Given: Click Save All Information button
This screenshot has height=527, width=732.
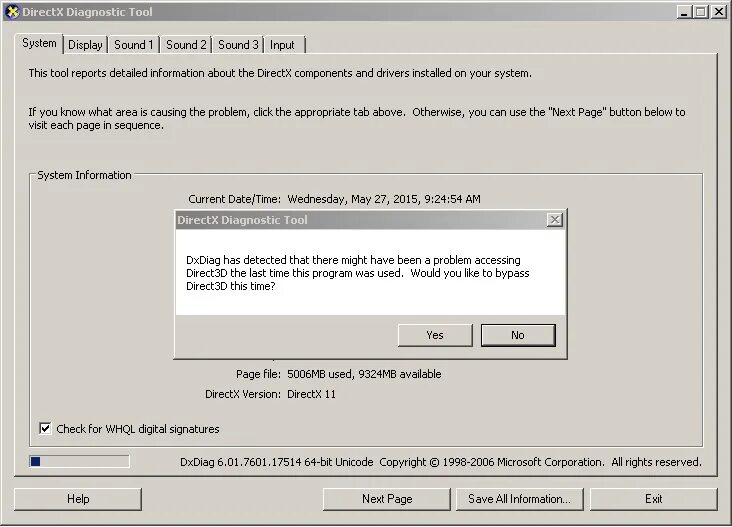Looking at the screenshot, I should (520, 499).
